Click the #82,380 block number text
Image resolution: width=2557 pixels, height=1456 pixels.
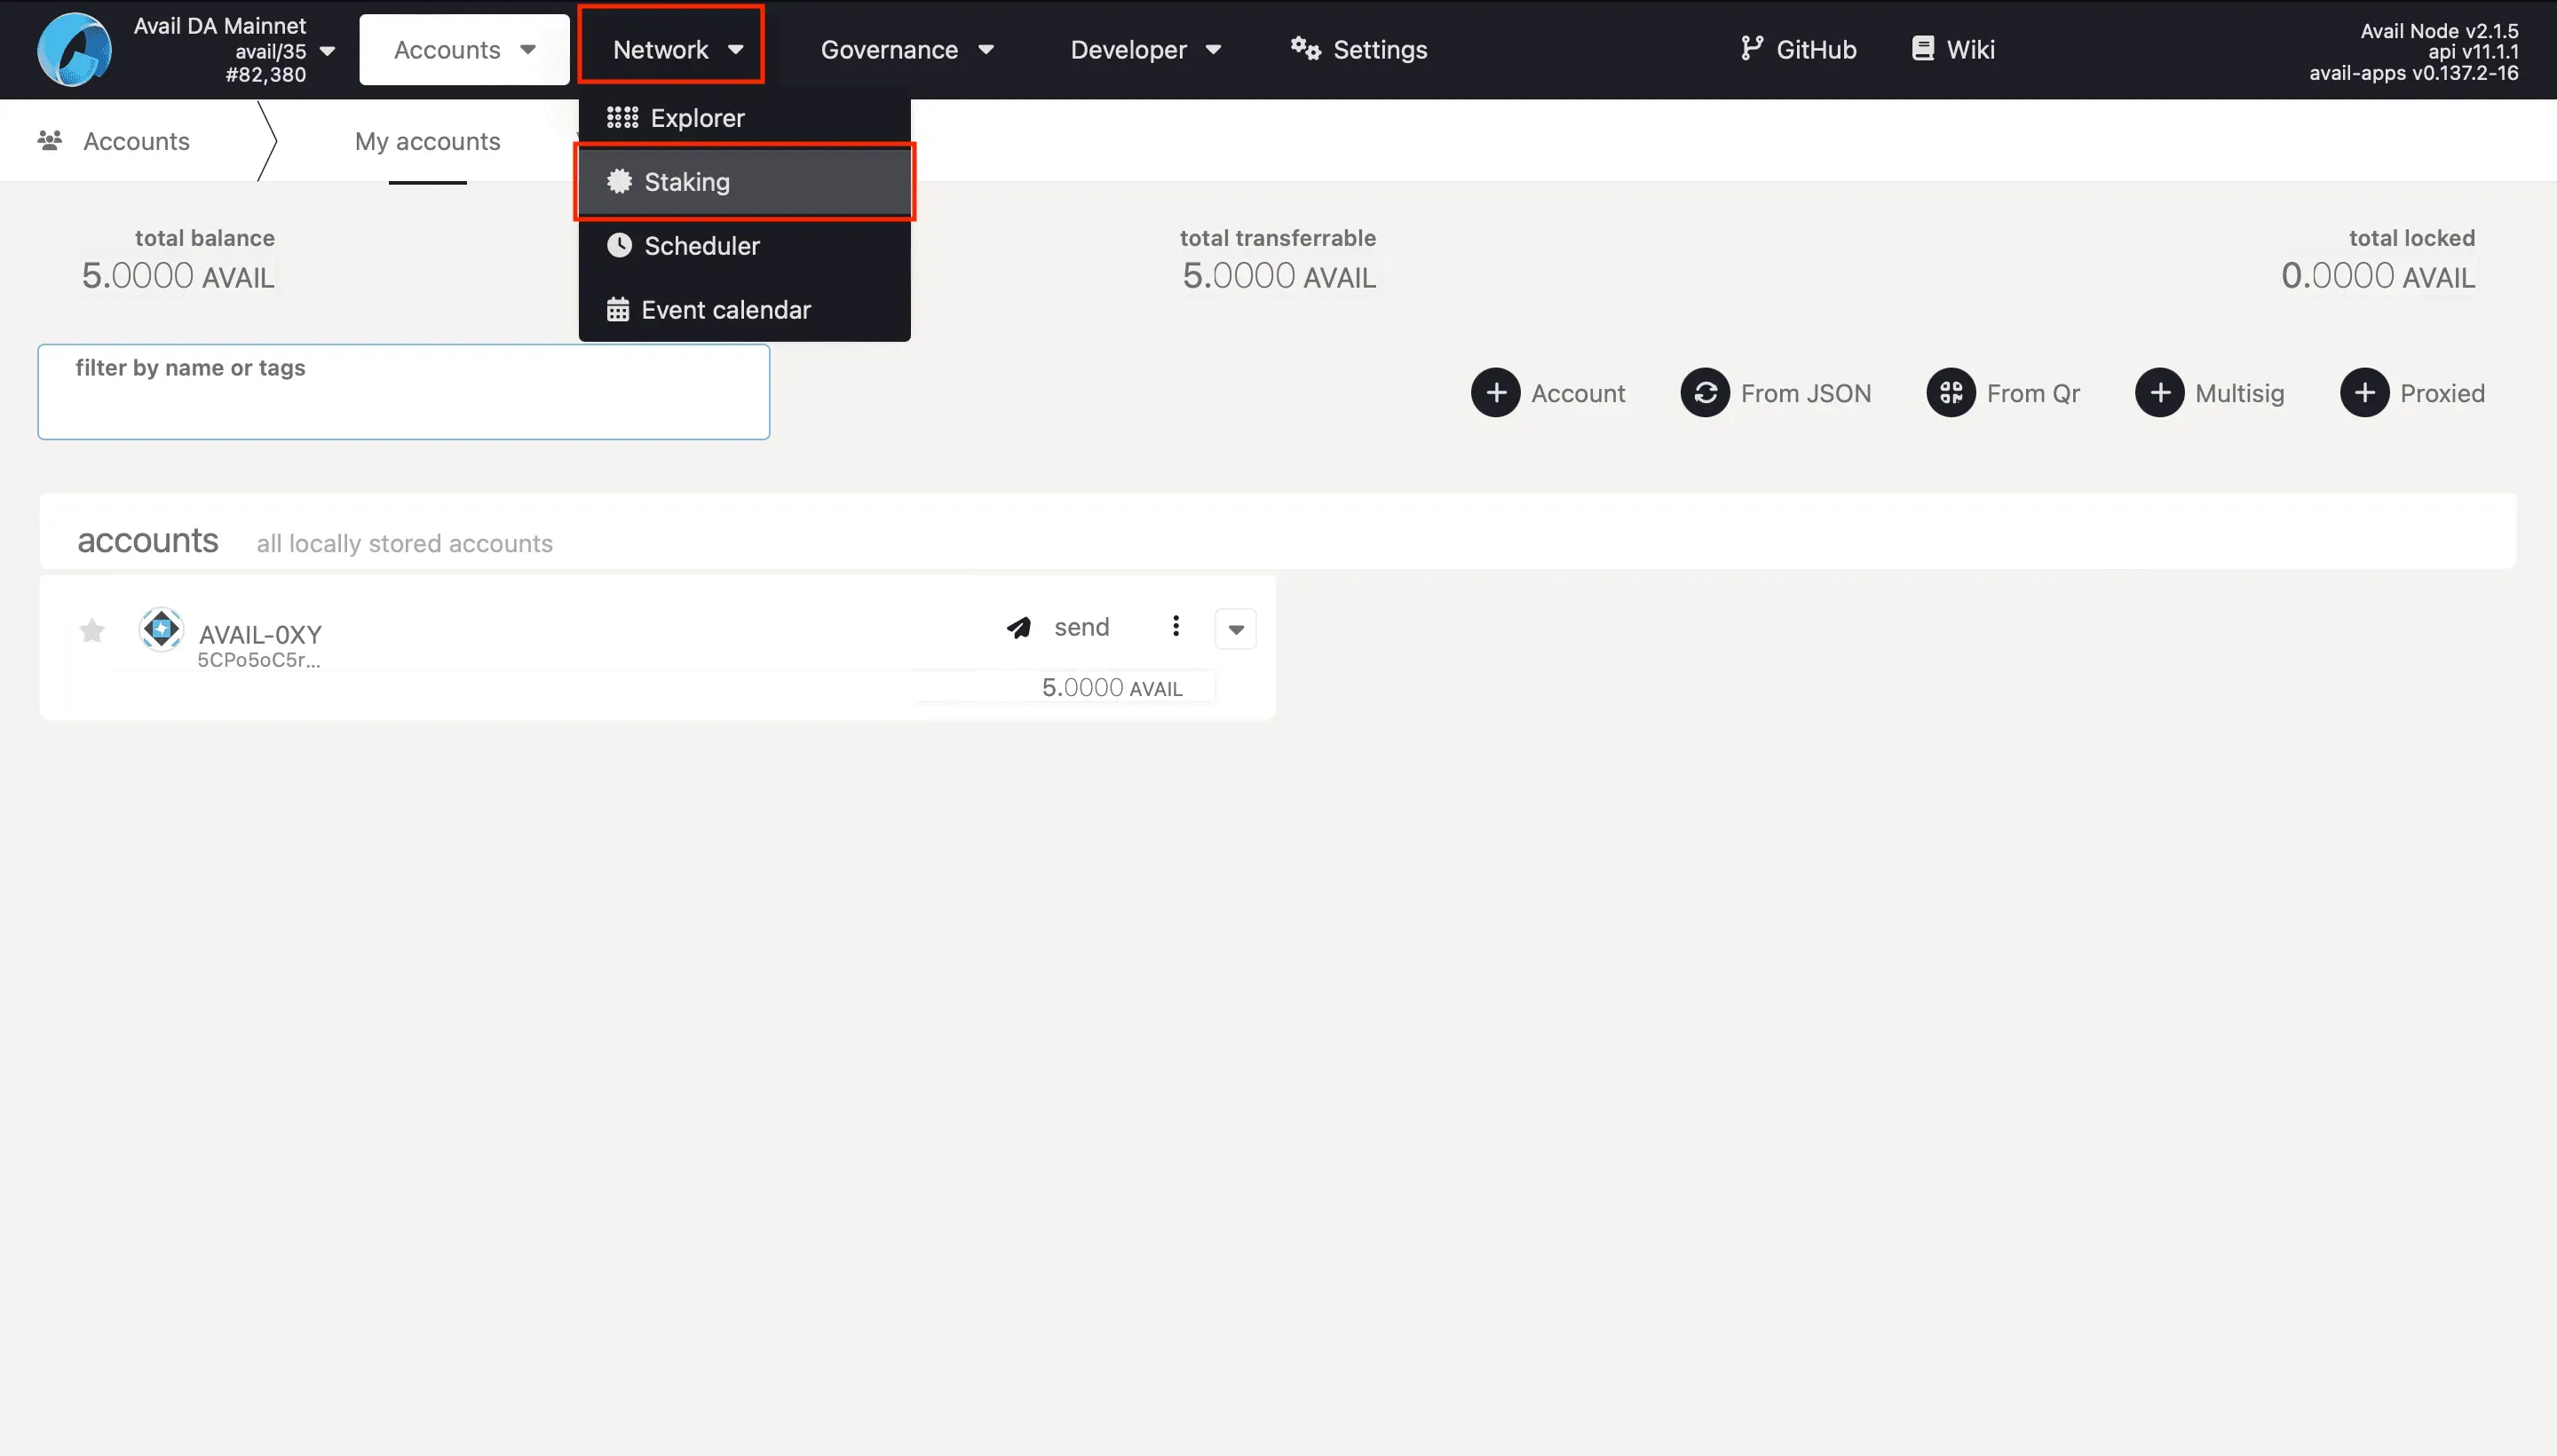[266, 75]
